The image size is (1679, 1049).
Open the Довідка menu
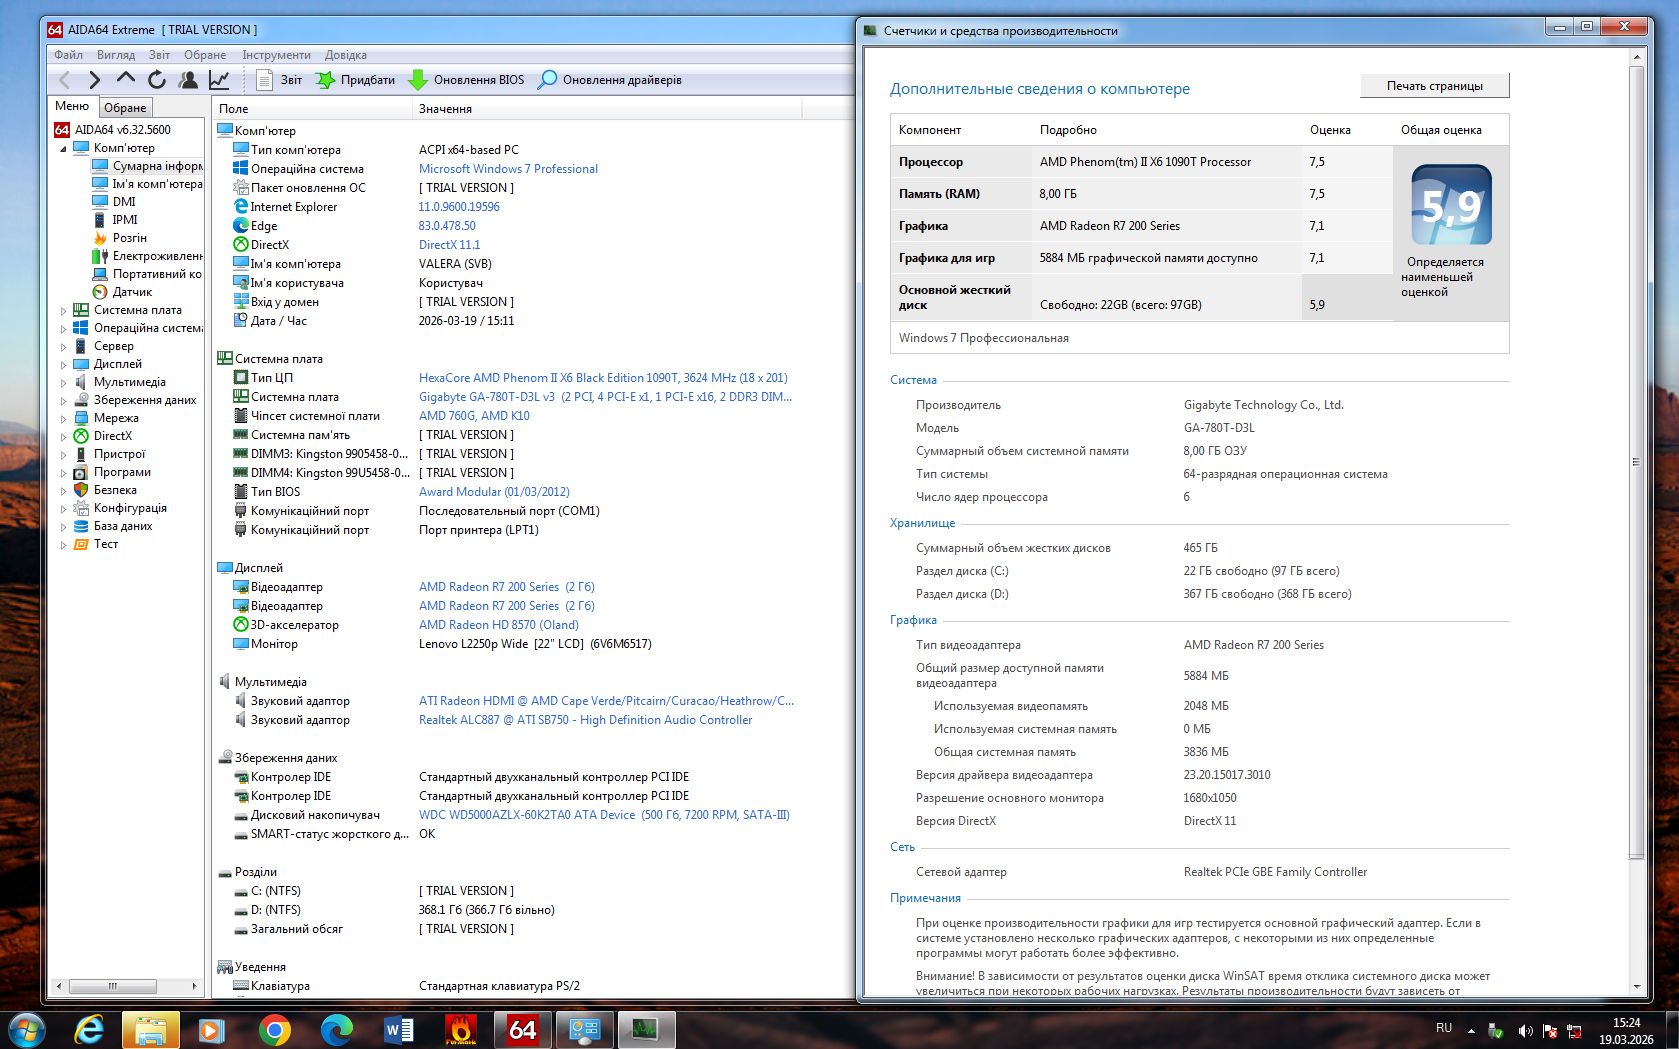click(x=346, y=55)
